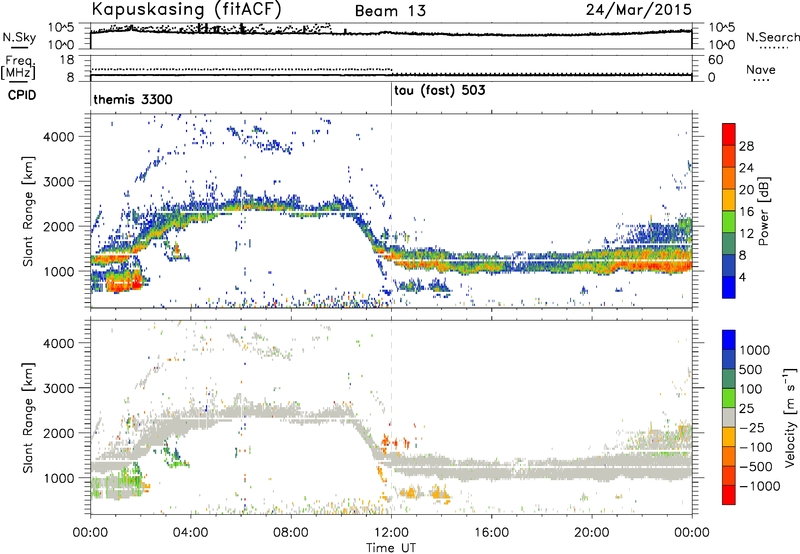Click the '08:00' time axis label
The image size is (800, 554).
tap(291, 533)
